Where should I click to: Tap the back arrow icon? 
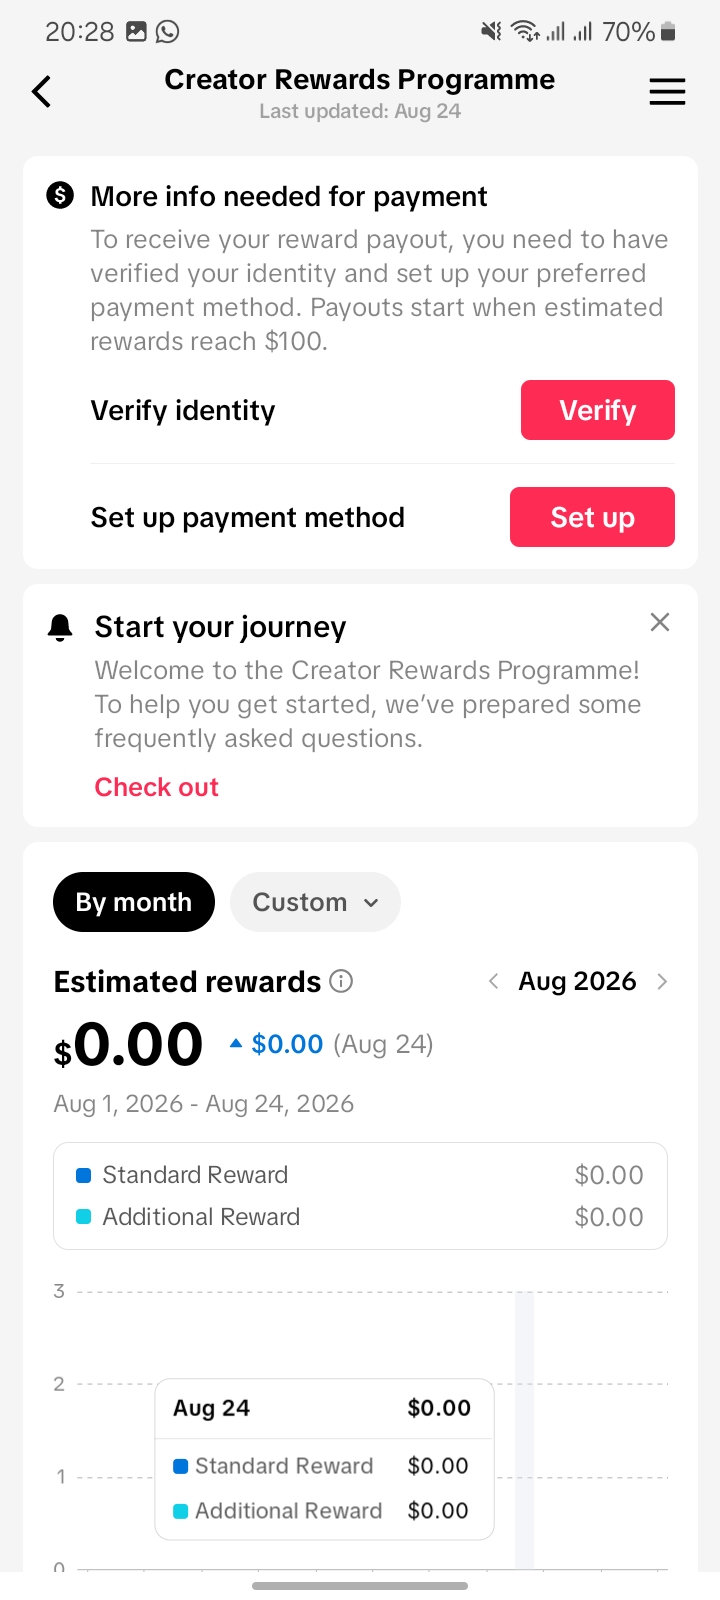41,92
